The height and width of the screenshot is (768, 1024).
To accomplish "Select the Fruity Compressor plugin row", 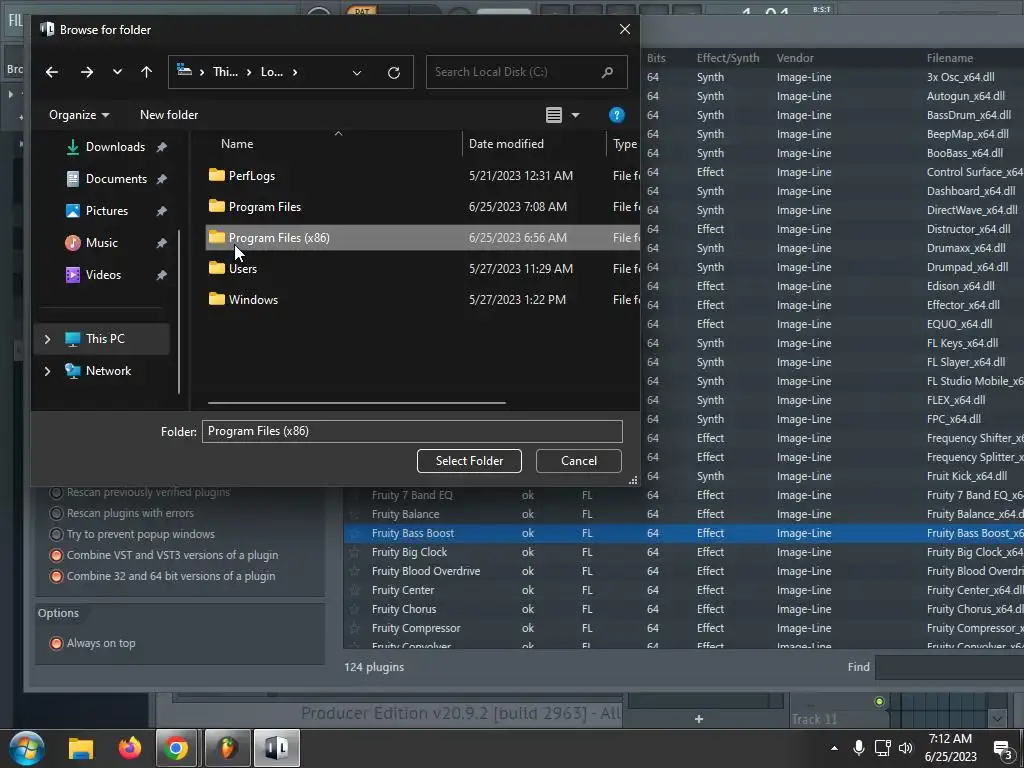I will click(x=684, y=628).
